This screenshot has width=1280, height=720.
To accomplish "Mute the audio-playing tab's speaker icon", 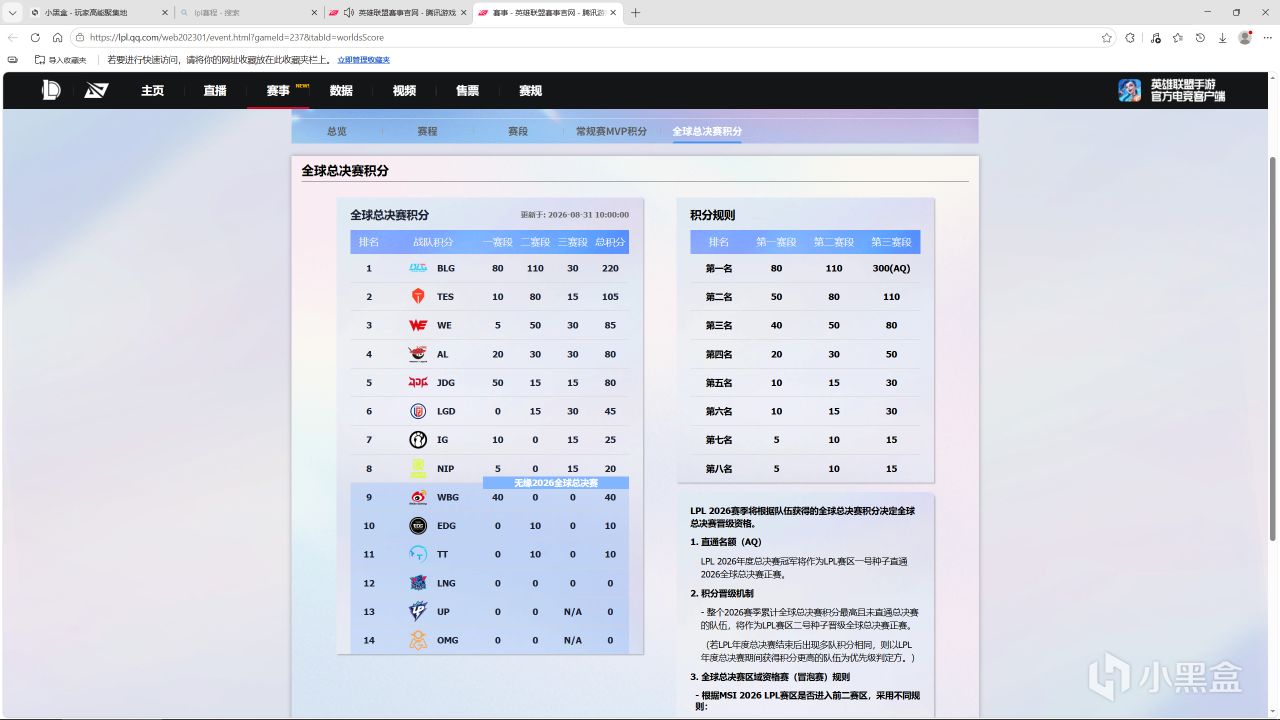I will point(348,13).
